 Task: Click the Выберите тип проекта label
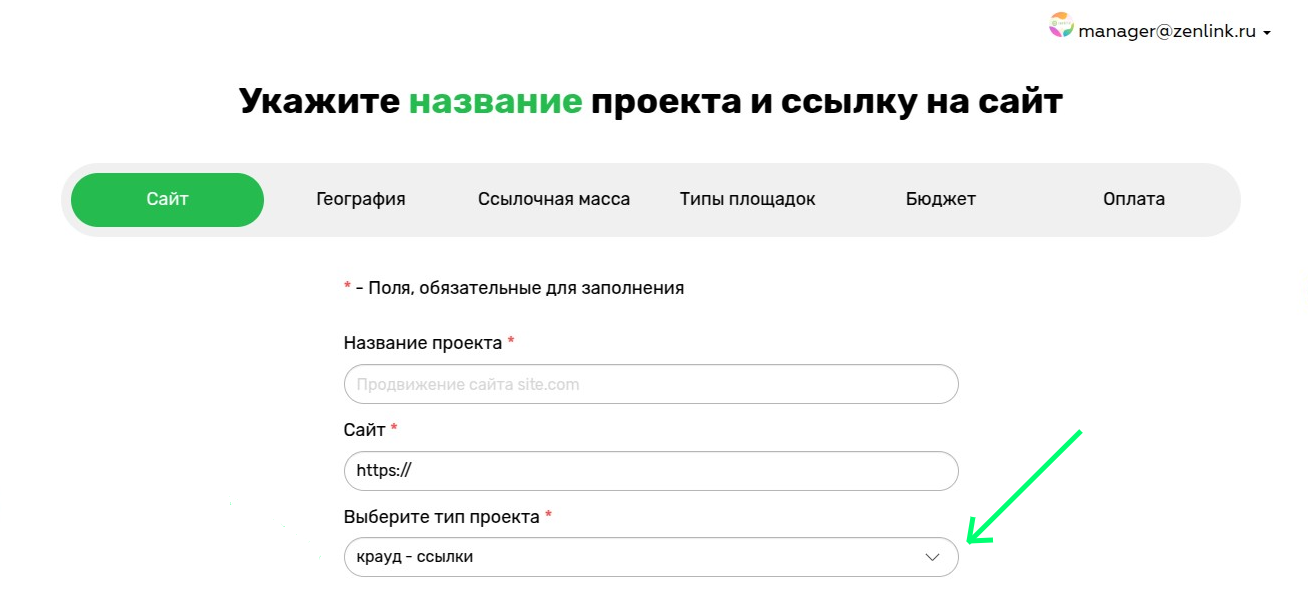(441, 517)
